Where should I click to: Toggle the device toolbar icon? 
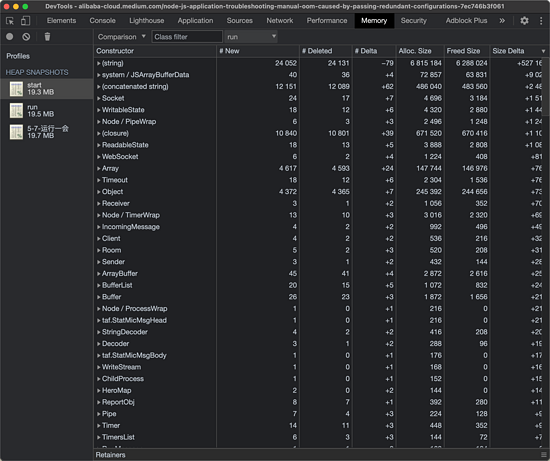(x=25, y=21)
